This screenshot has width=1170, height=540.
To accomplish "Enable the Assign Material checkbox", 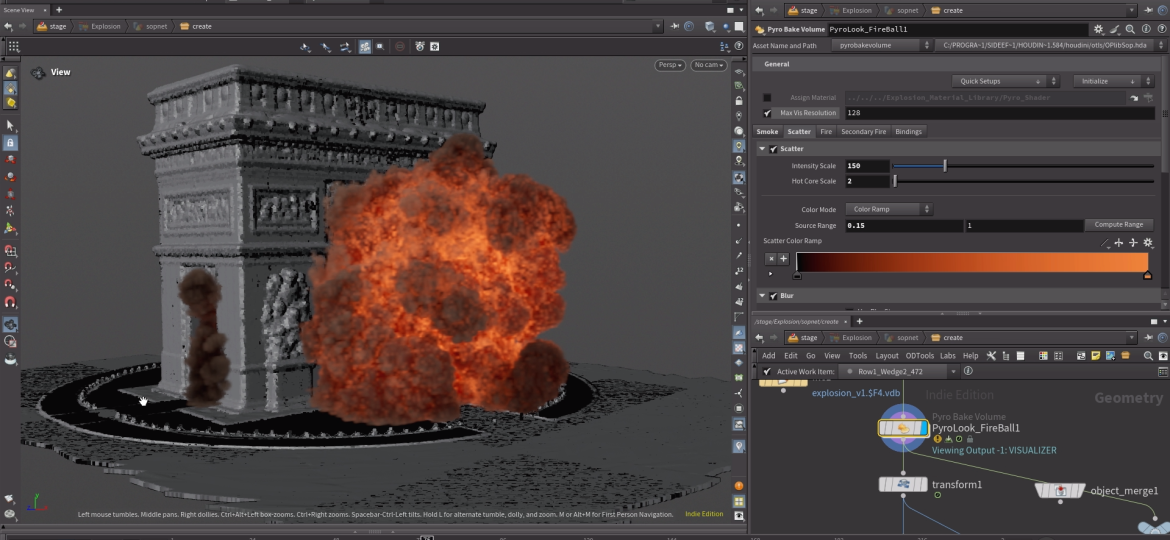I will pyautogui.click(x=767, y=98).
